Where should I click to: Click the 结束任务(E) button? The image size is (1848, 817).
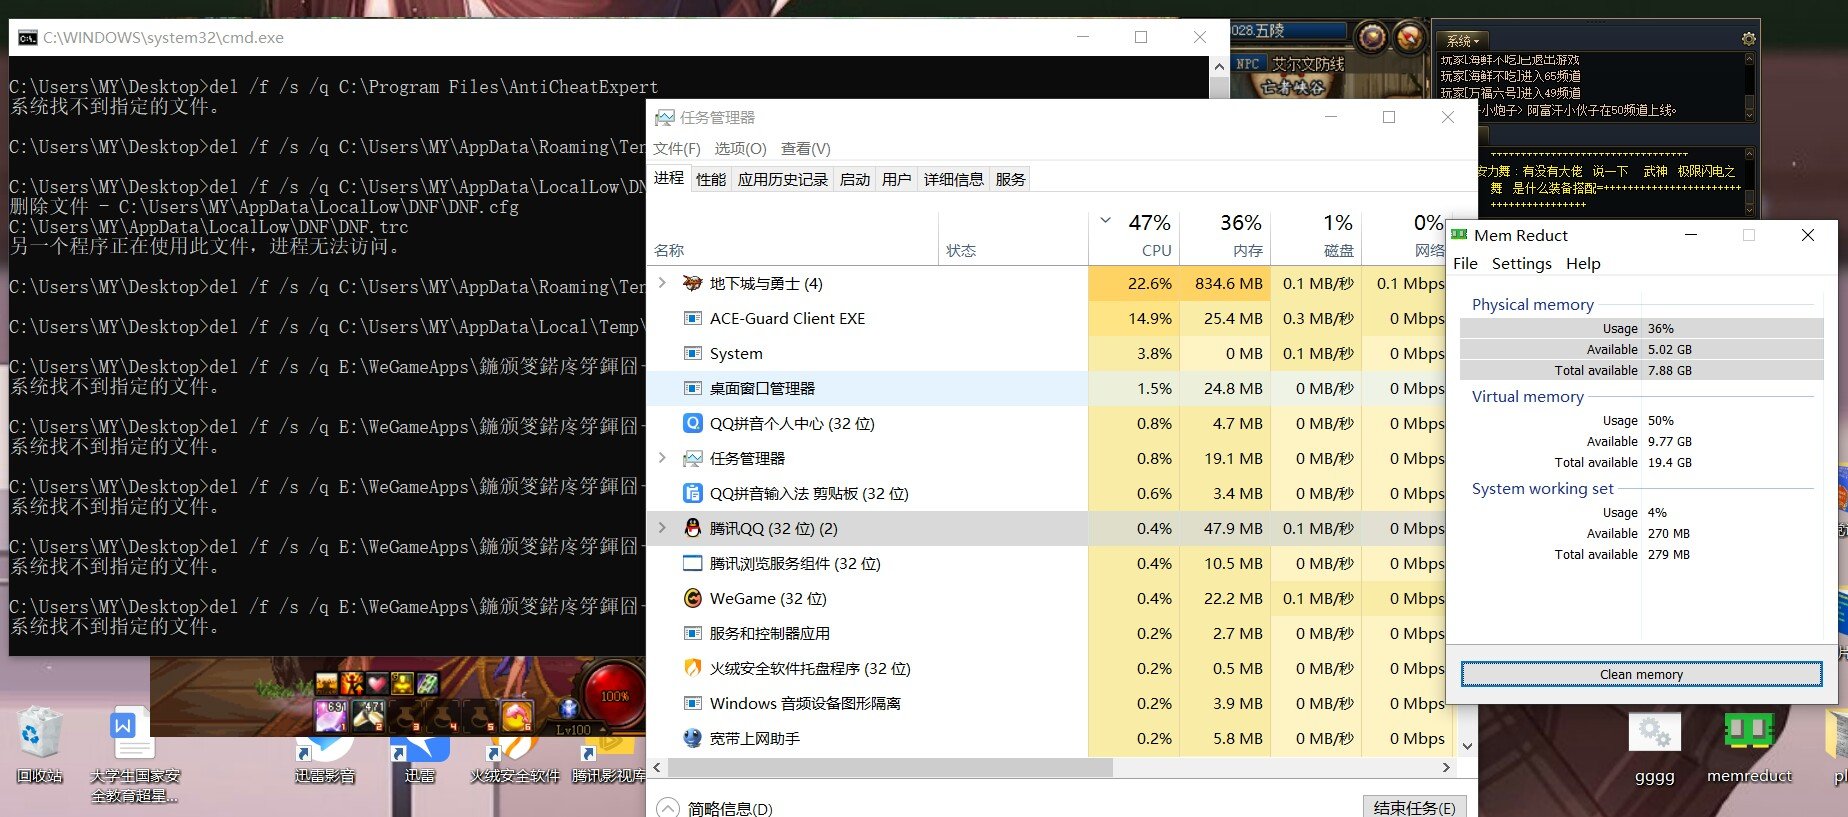click(1414, 807)
